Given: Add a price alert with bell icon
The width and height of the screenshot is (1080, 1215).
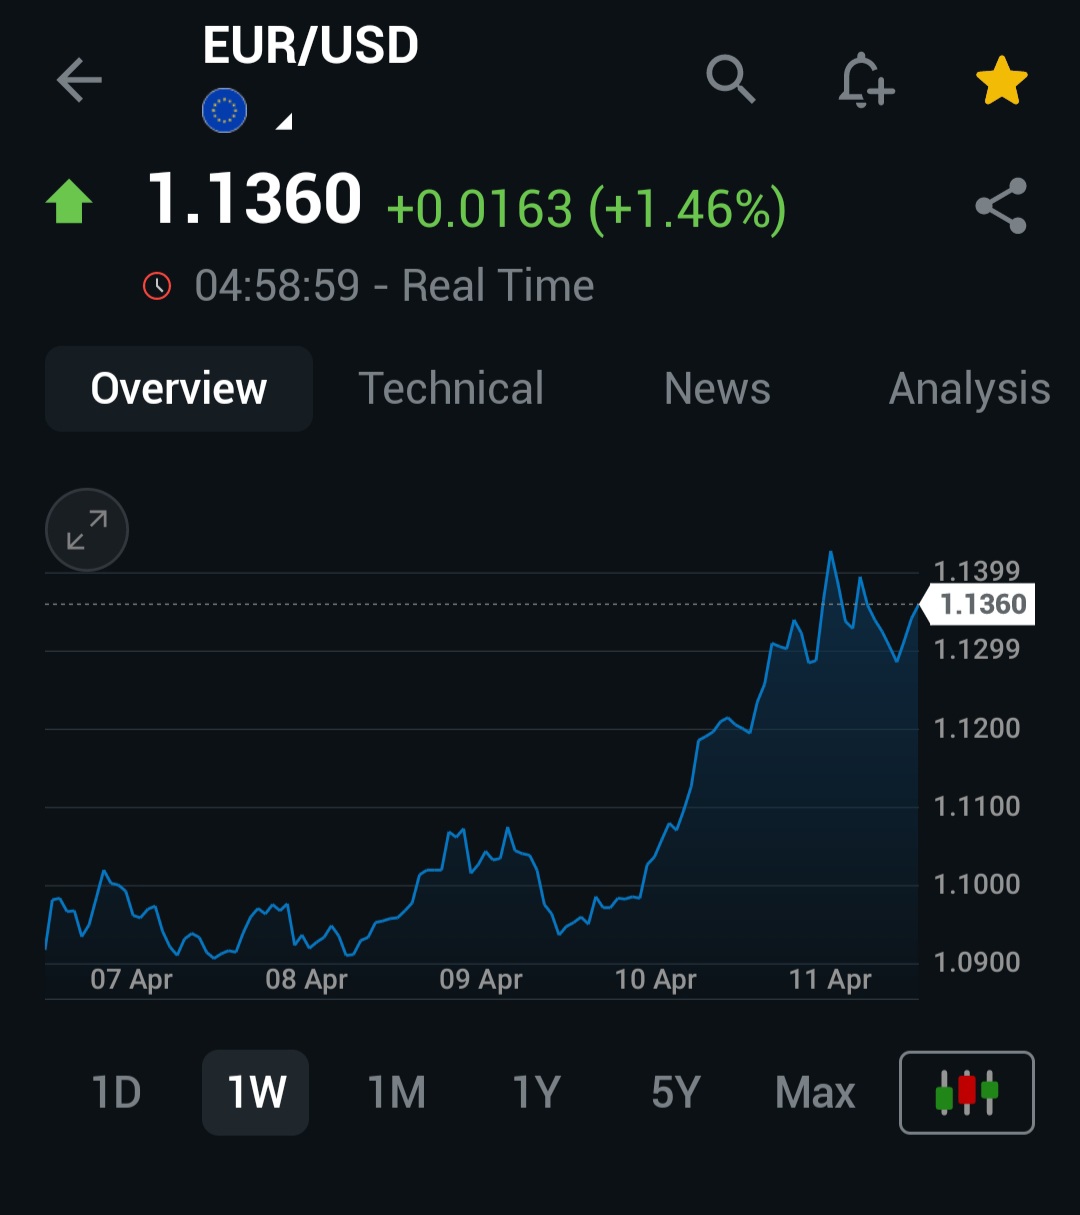Looking at the screenshot, I should coord(866,80).
